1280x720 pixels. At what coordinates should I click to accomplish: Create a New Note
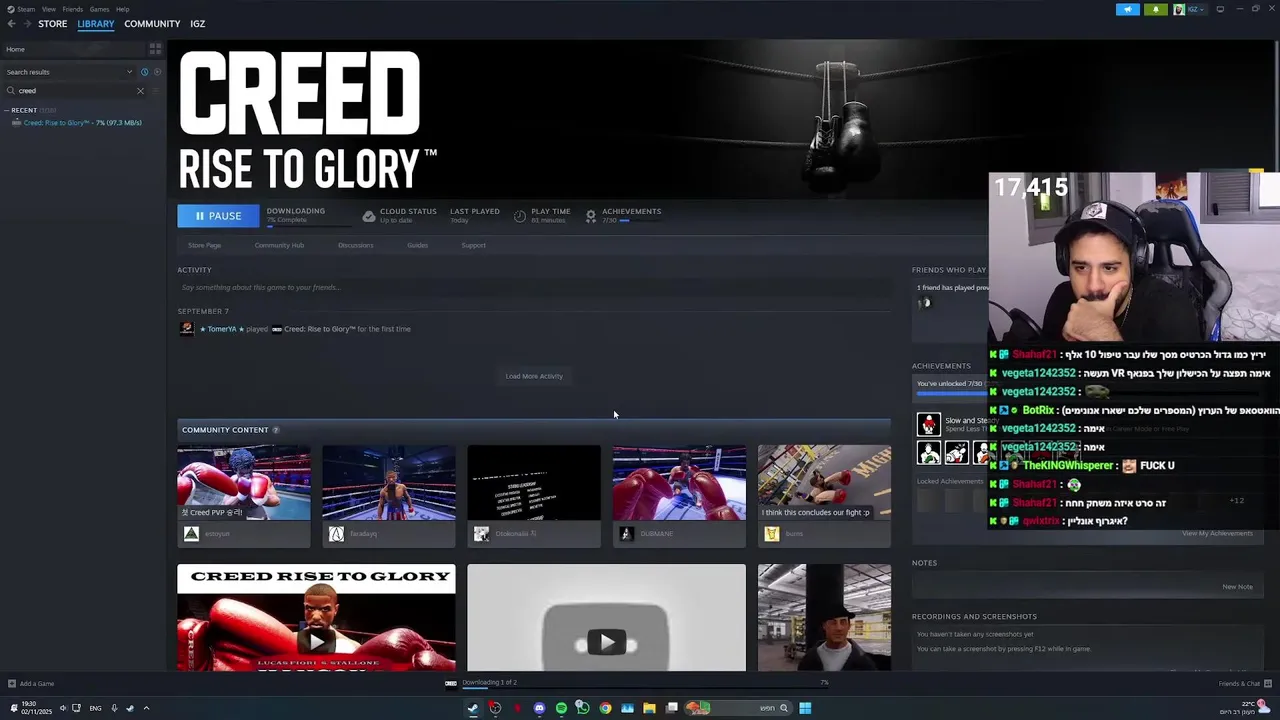click(1237, 587)
